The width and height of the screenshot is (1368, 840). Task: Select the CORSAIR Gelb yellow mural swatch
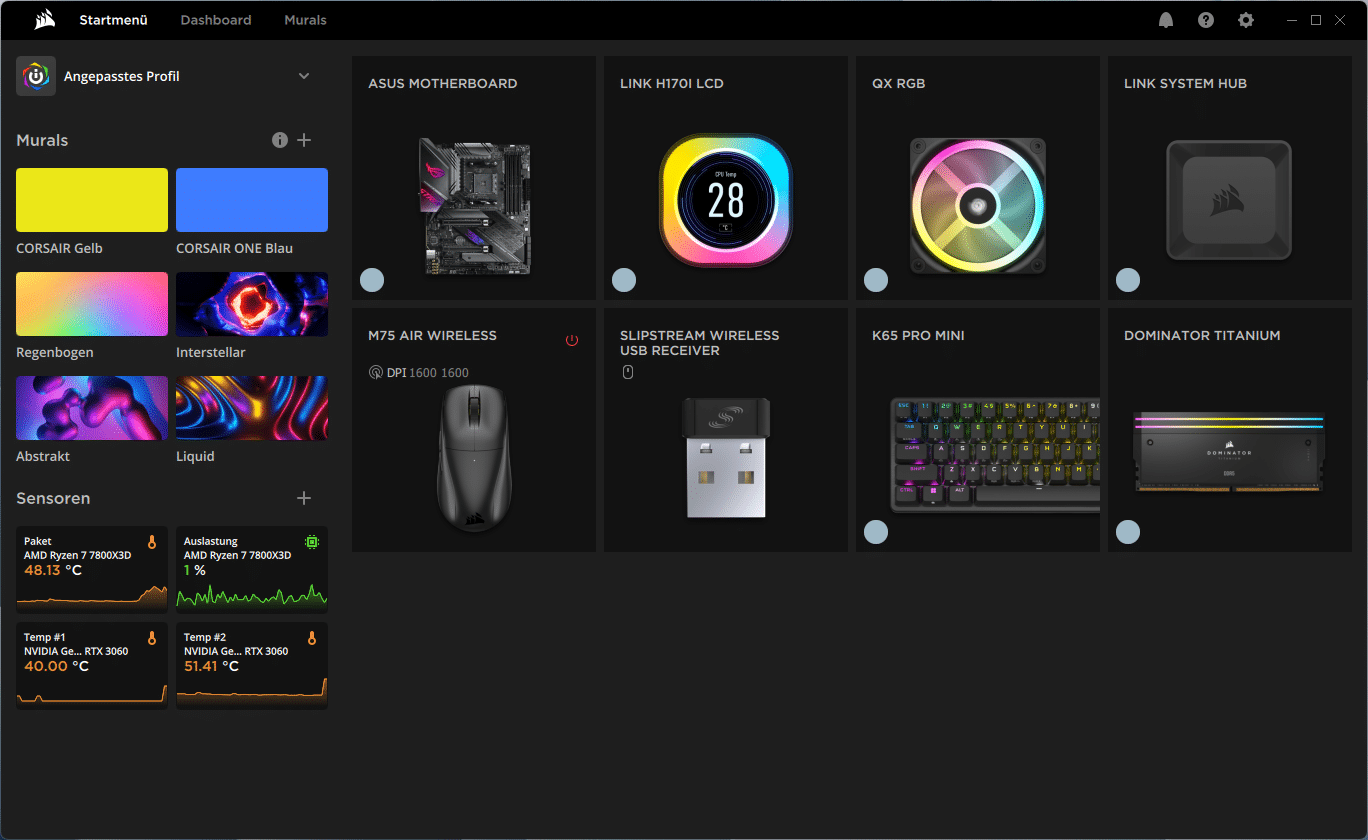[x=92, y=200]
